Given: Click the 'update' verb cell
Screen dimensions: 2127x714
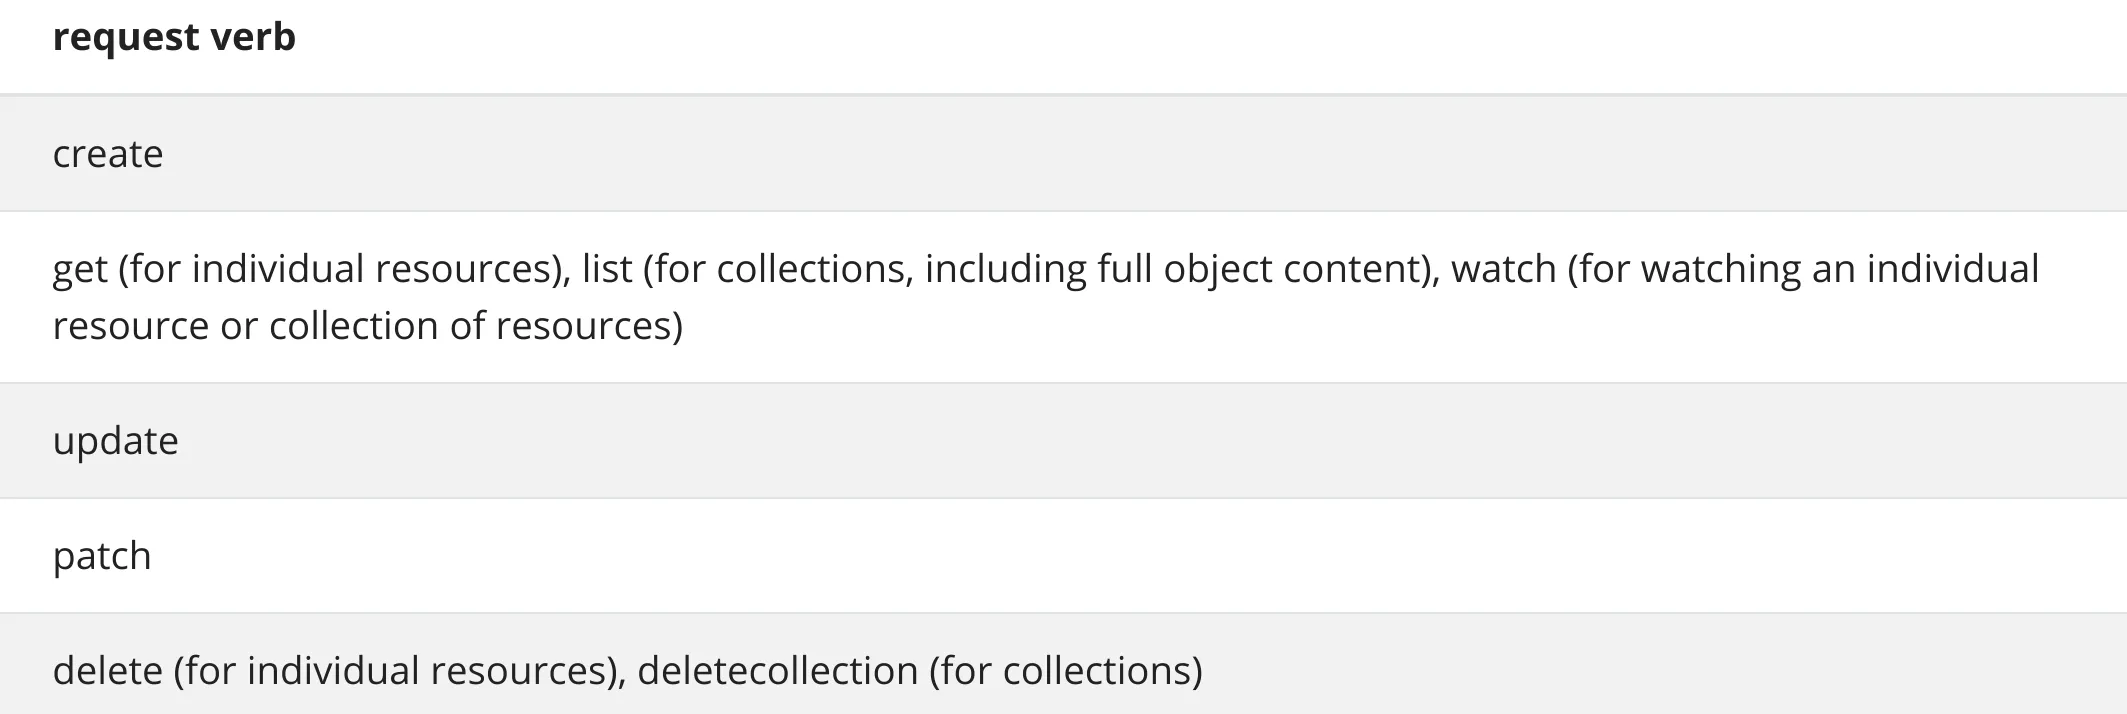Looking at the screenshot, I should (115, 441).
